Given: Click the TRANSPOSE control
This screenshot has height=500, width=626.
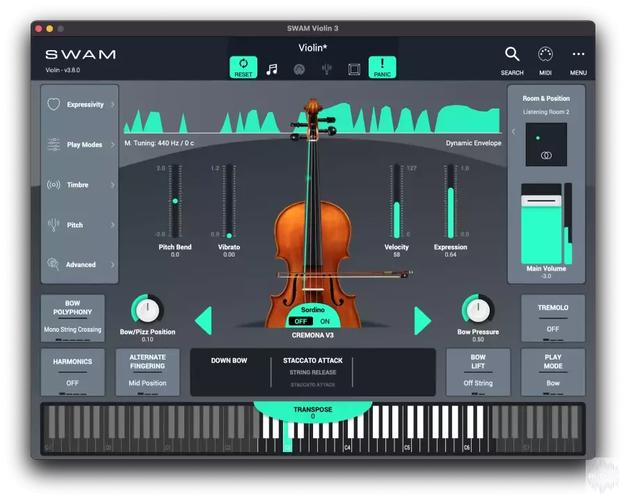Looking at the screenshot, I should (313, 412).
